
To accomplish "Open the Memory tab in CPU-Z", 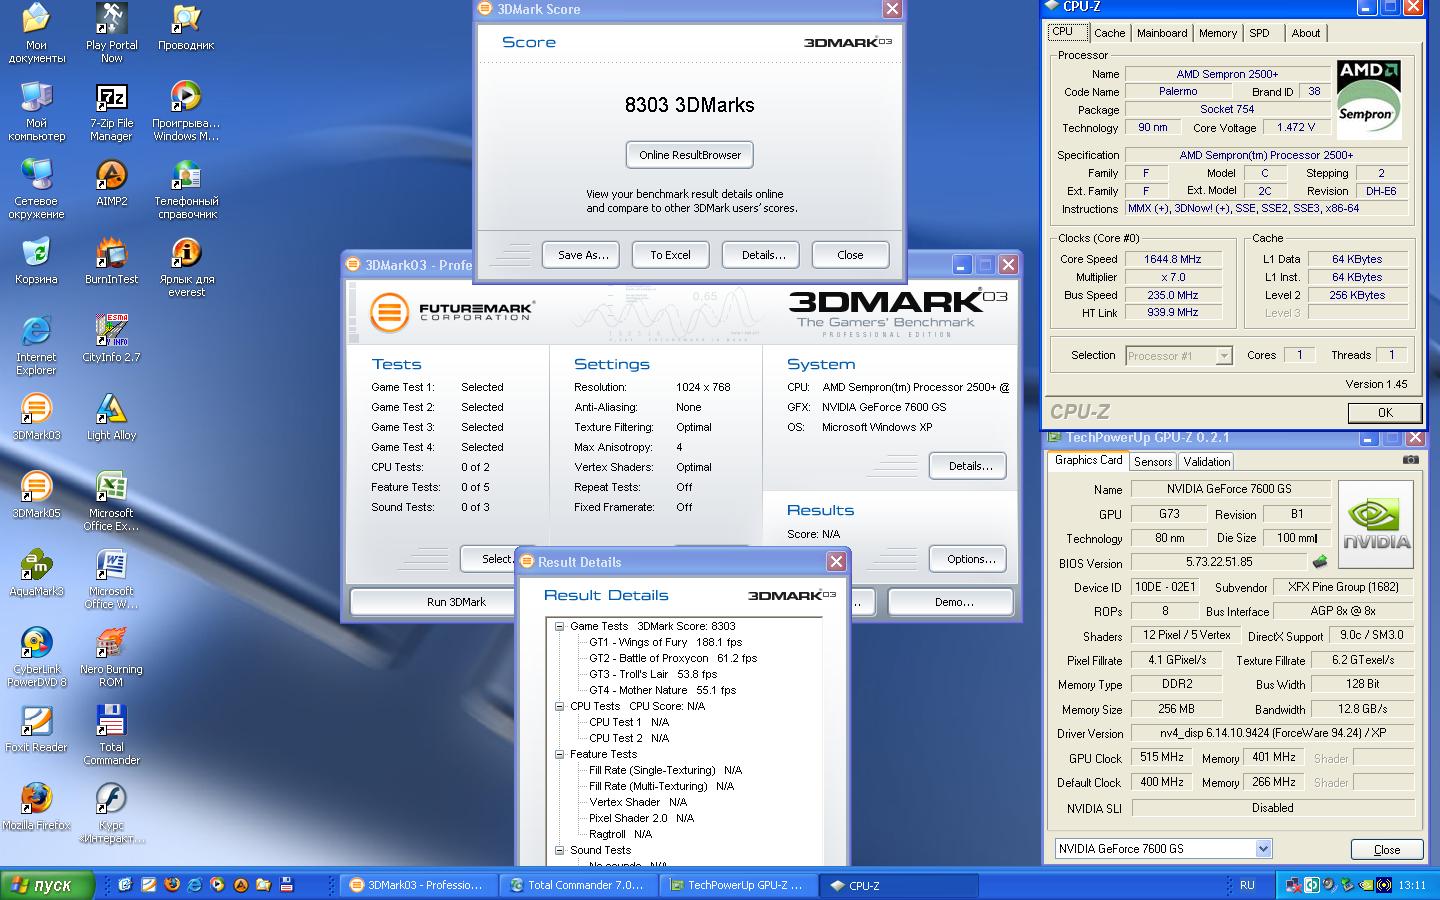I will (x=1217, y=33).
